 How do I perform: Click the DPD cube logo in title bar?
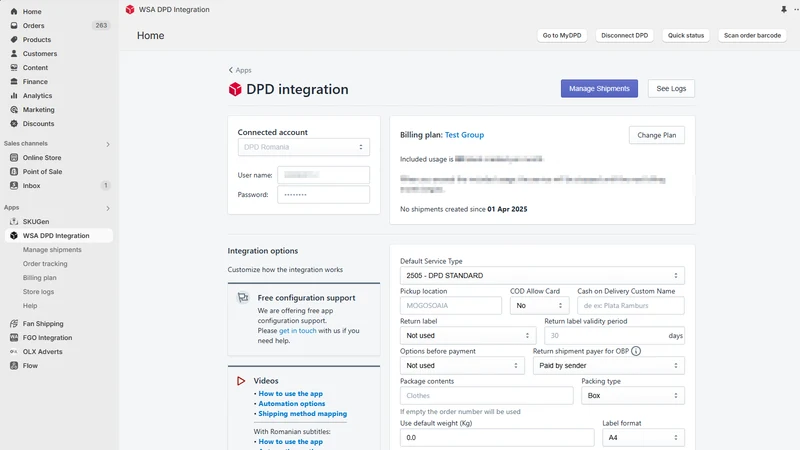(x=130, y=9)
